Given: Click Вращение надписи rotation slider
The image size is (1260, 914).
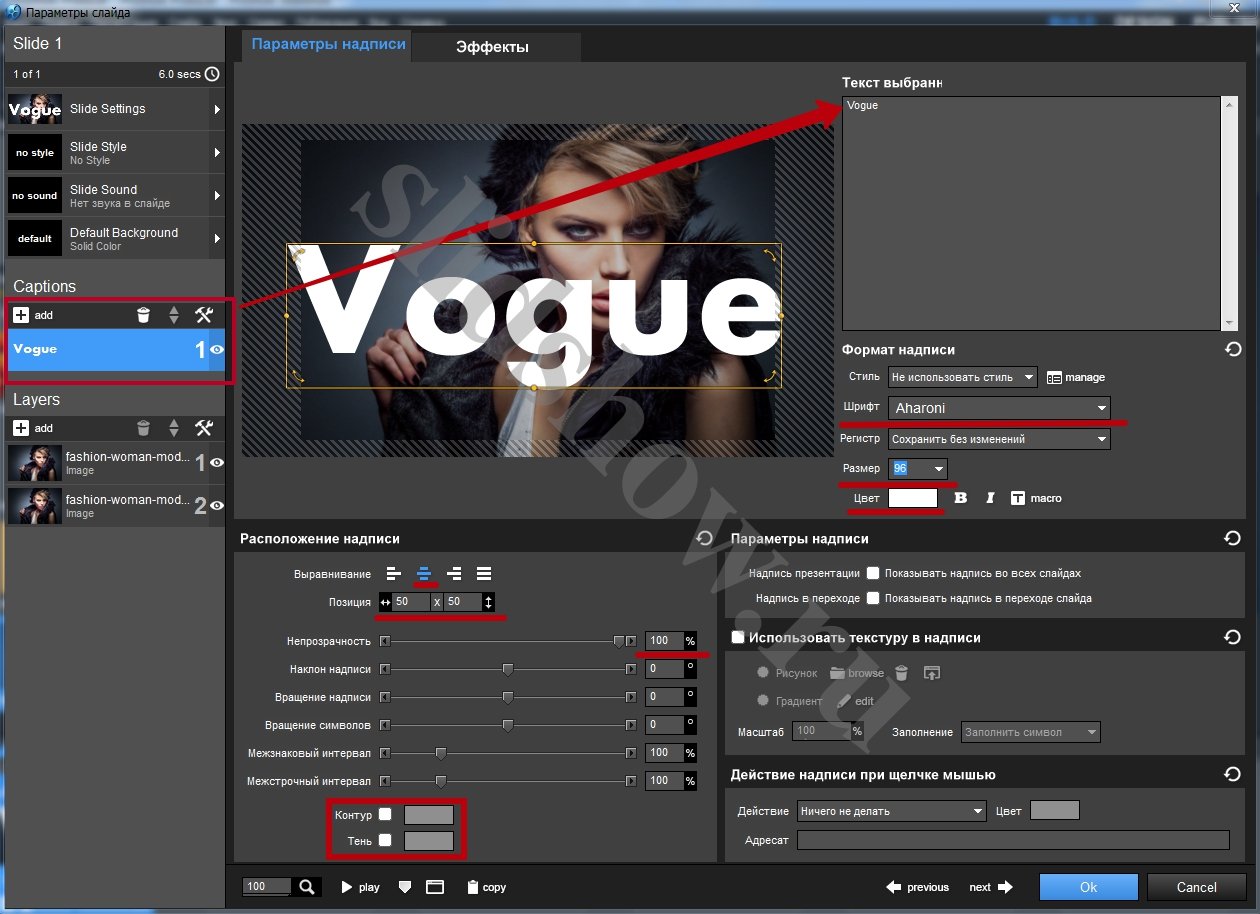Looking at the screenshot, I should (508, 697).
